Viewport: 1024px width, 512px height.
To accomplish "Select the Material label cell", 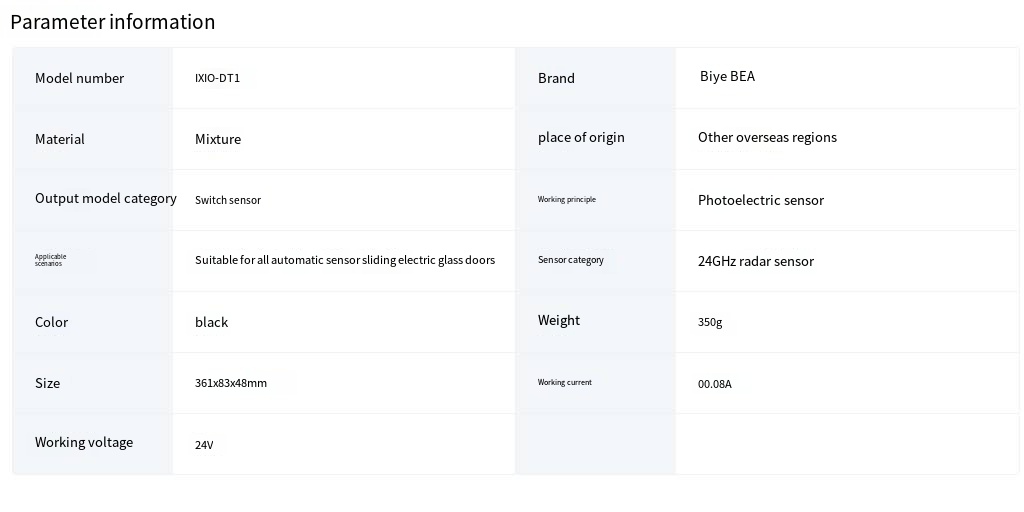I will [60, 139].
